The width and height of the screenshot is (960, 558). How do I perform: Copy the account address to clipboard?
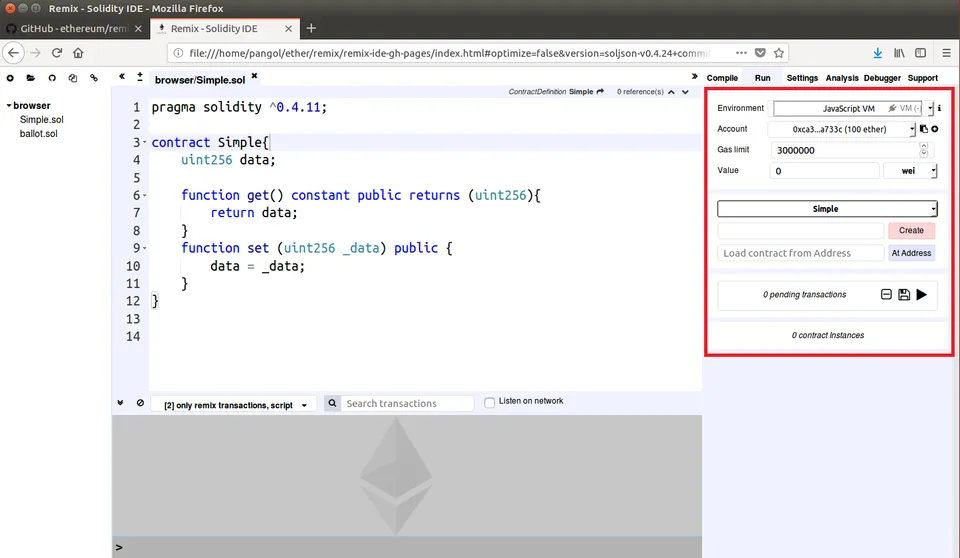(x=924, y=129)
